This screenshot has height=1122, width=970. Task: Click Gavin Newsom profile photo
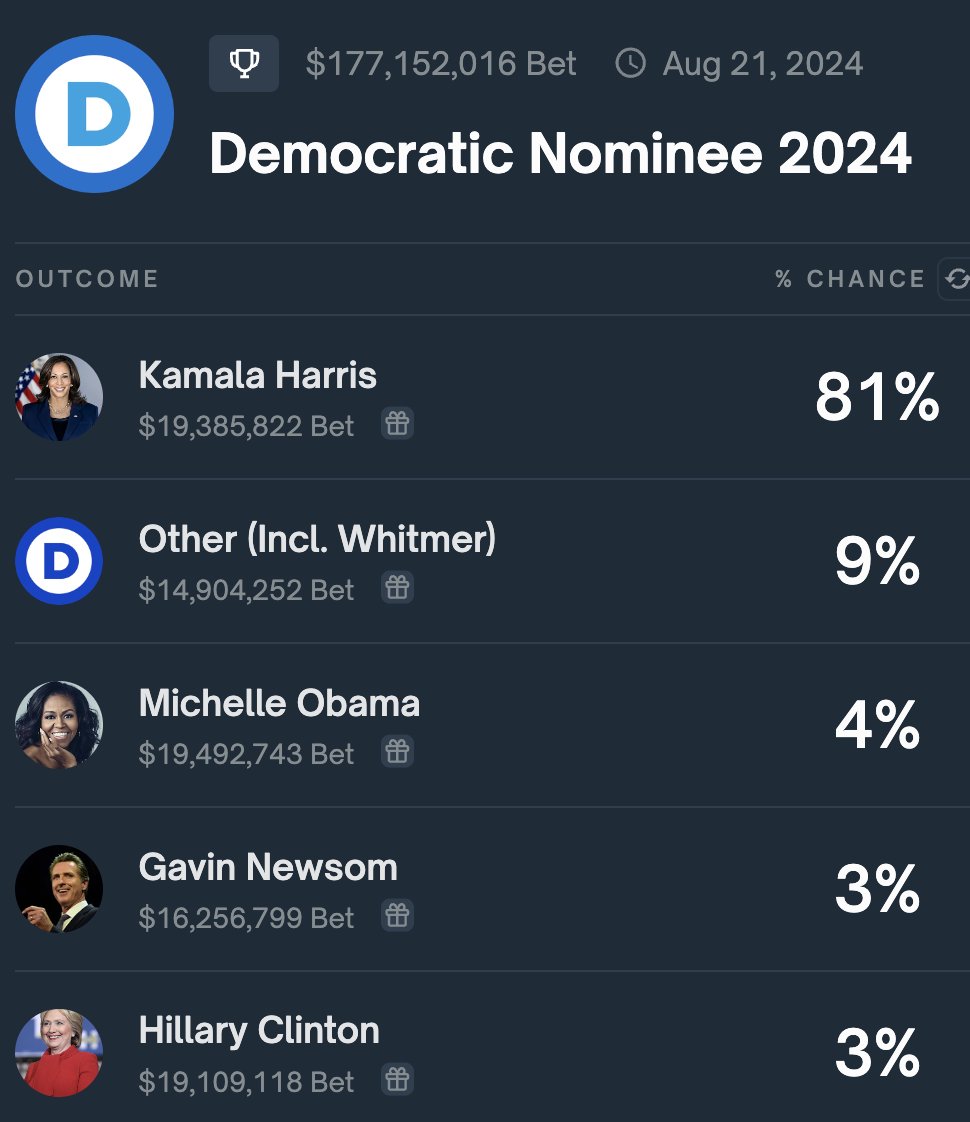pyautogui.click(x=59, y=889)
